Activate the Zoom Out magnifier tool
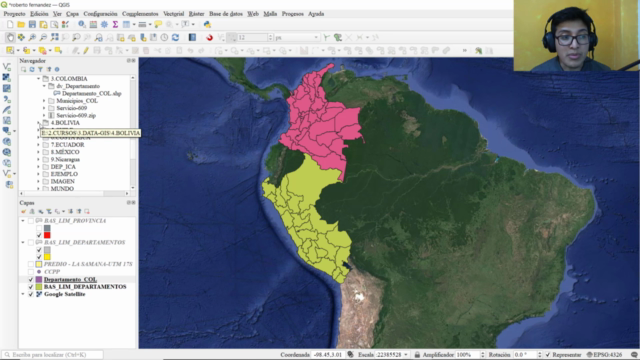 [43, 38]
